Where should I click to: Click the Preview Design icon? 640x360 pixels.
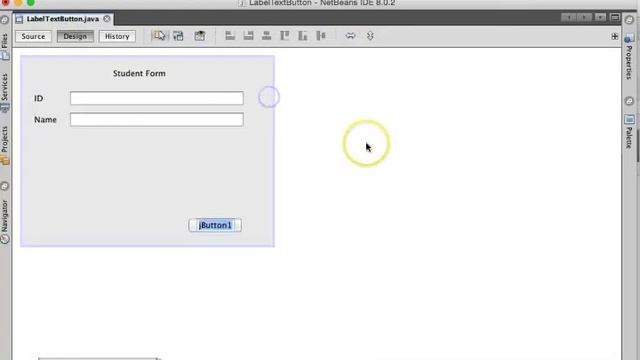[x=200, y=36]
